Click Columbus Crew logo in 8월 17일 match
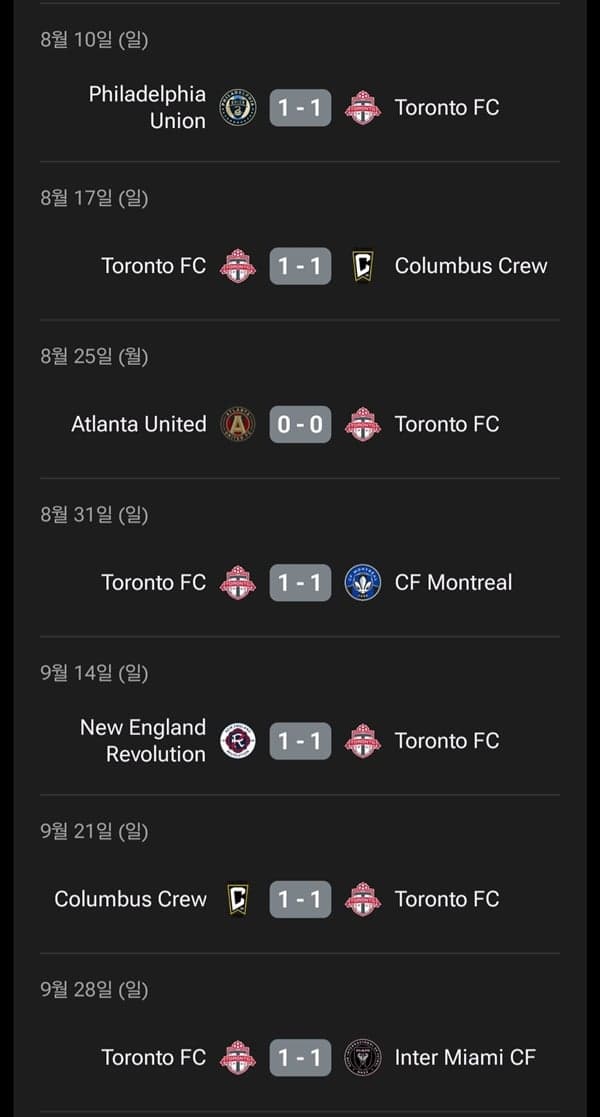Viewport: 600px width, 1117px height. (x=363, y=266)
